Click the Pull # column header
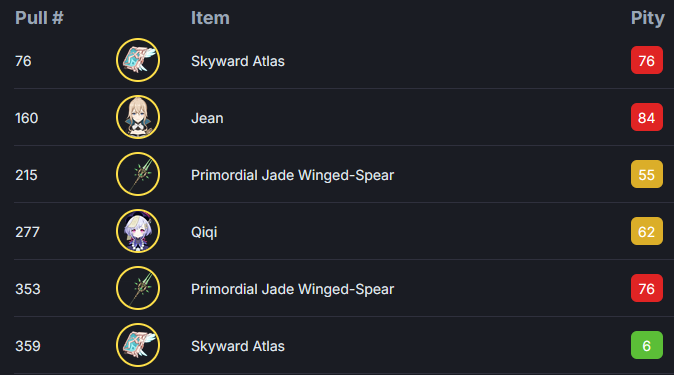 [39, 18]
